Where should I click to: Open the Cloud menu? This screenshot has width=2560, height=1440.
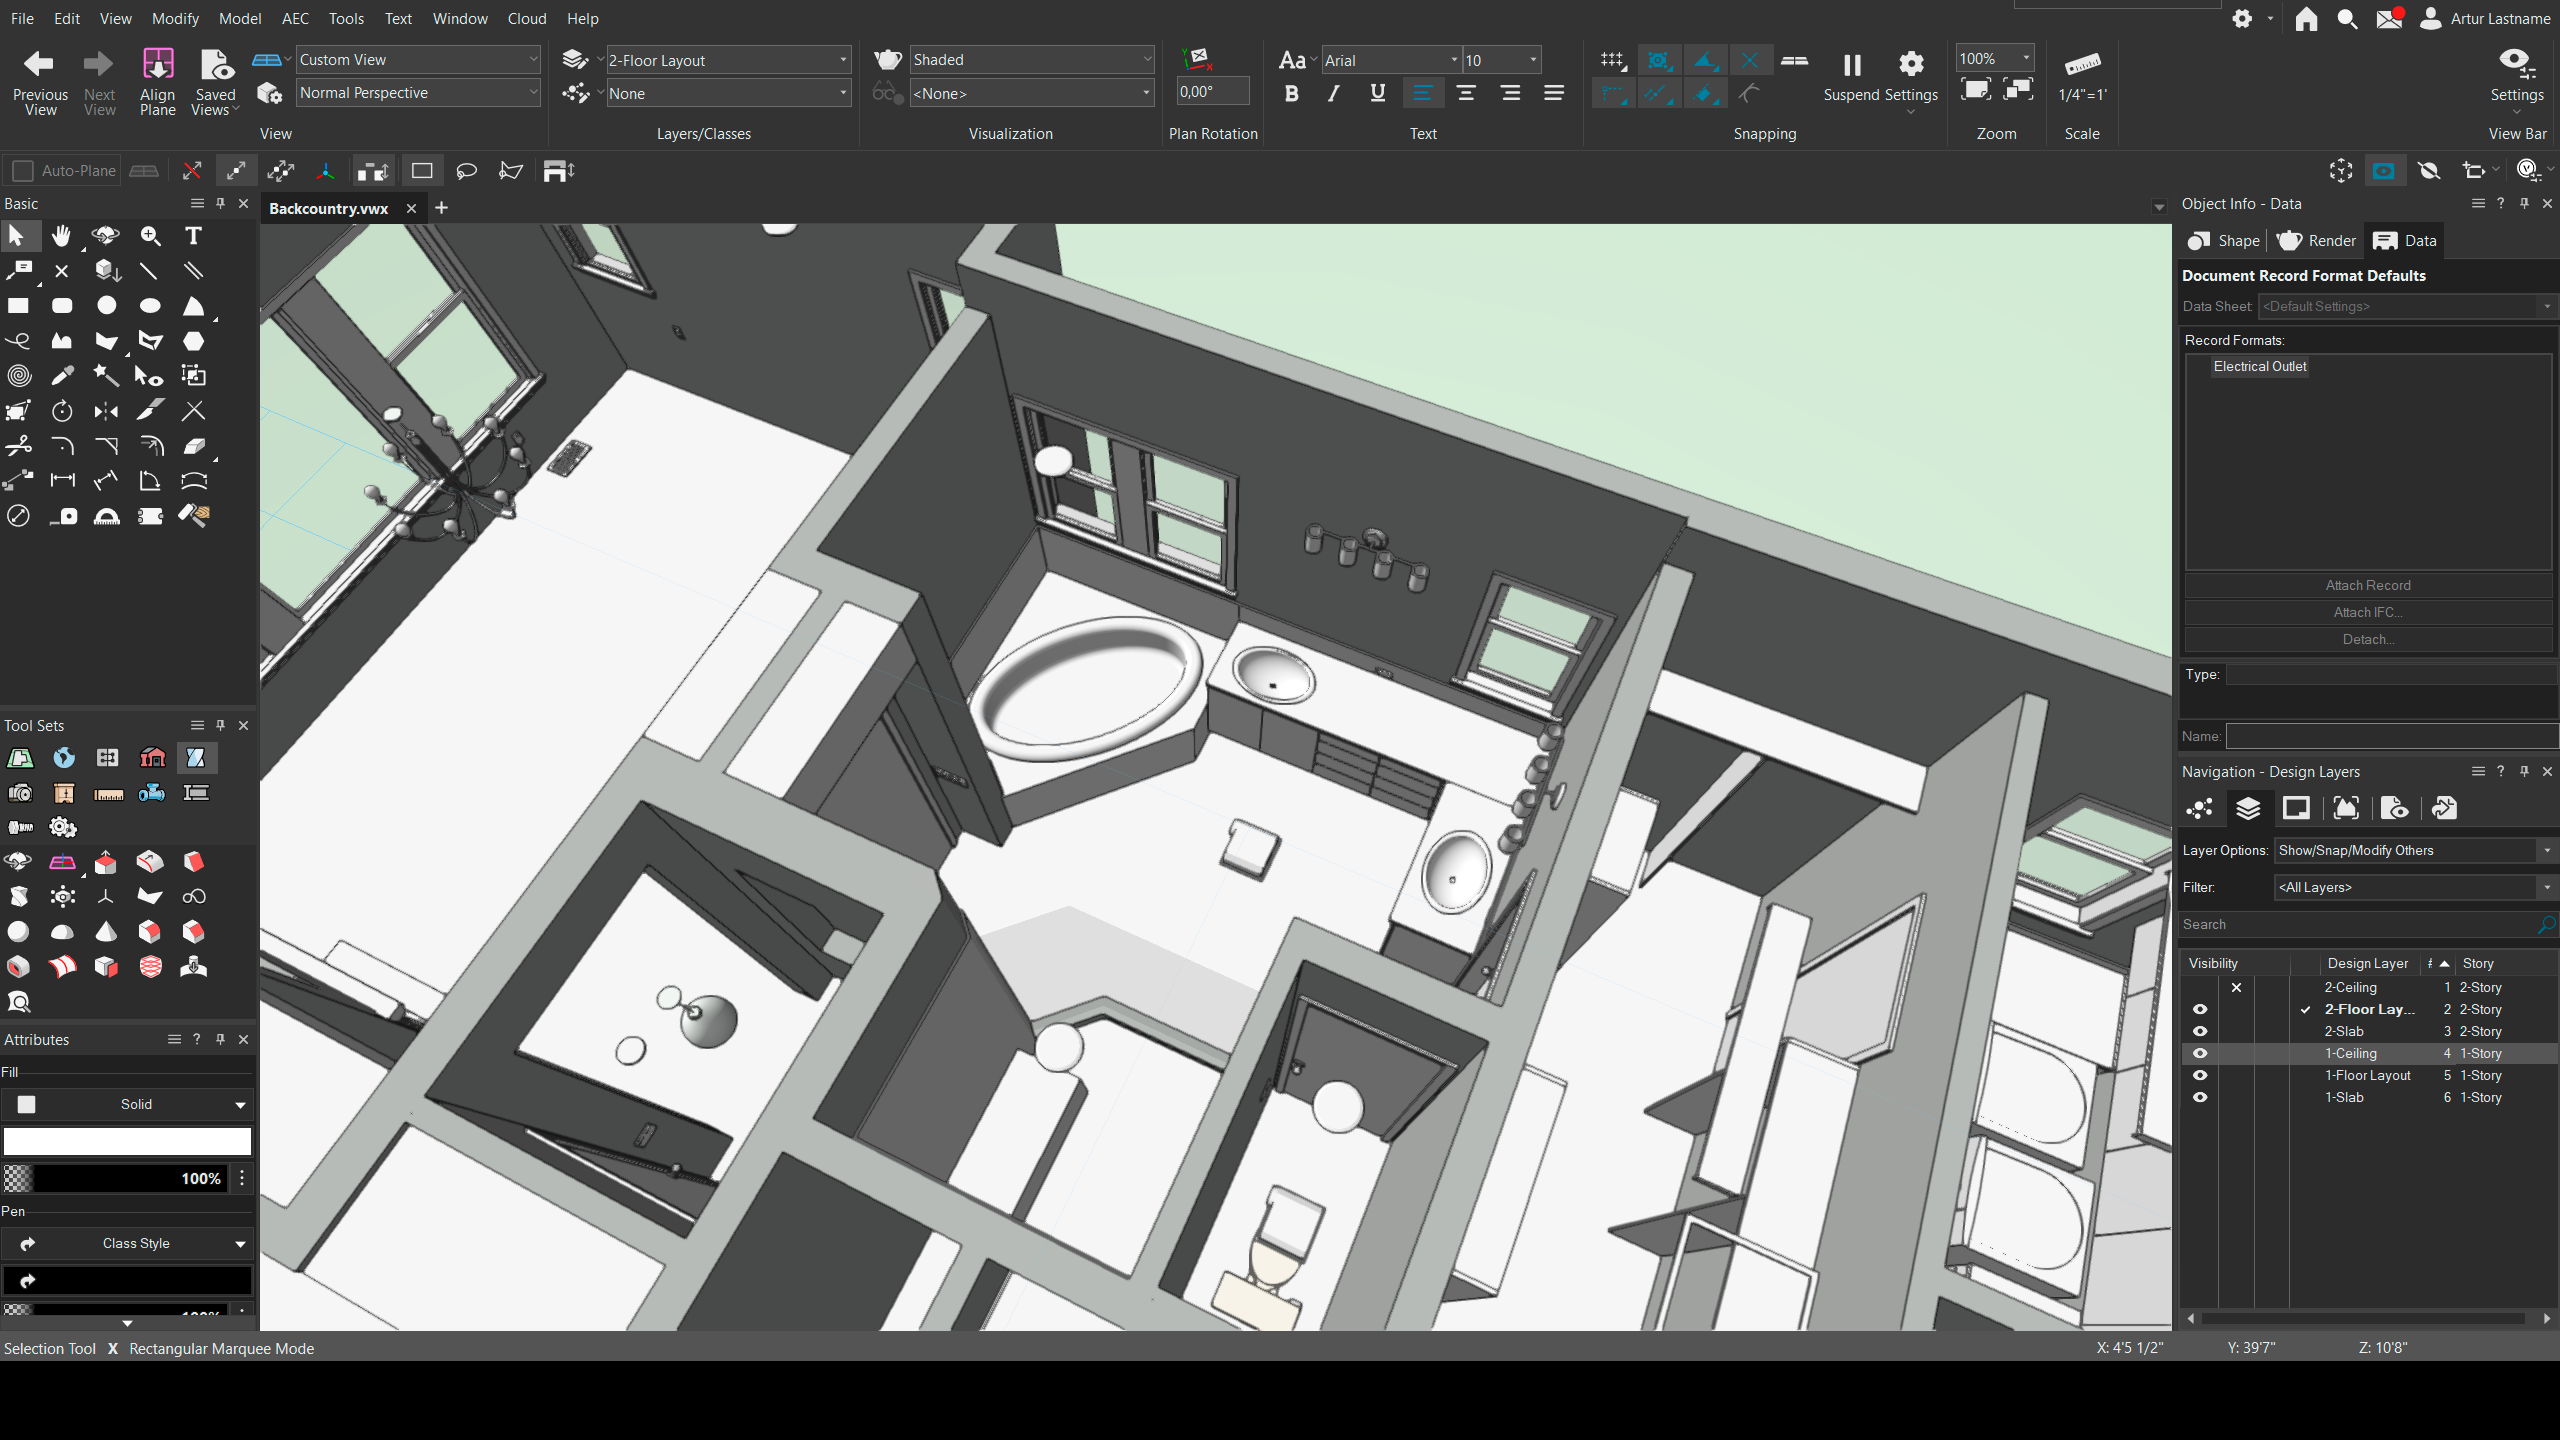click(x=527, y=18)
